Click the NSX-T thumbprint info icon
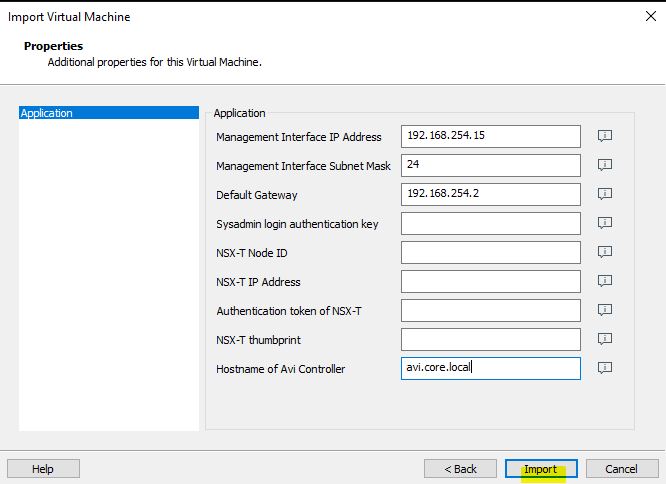 (605, 339)
